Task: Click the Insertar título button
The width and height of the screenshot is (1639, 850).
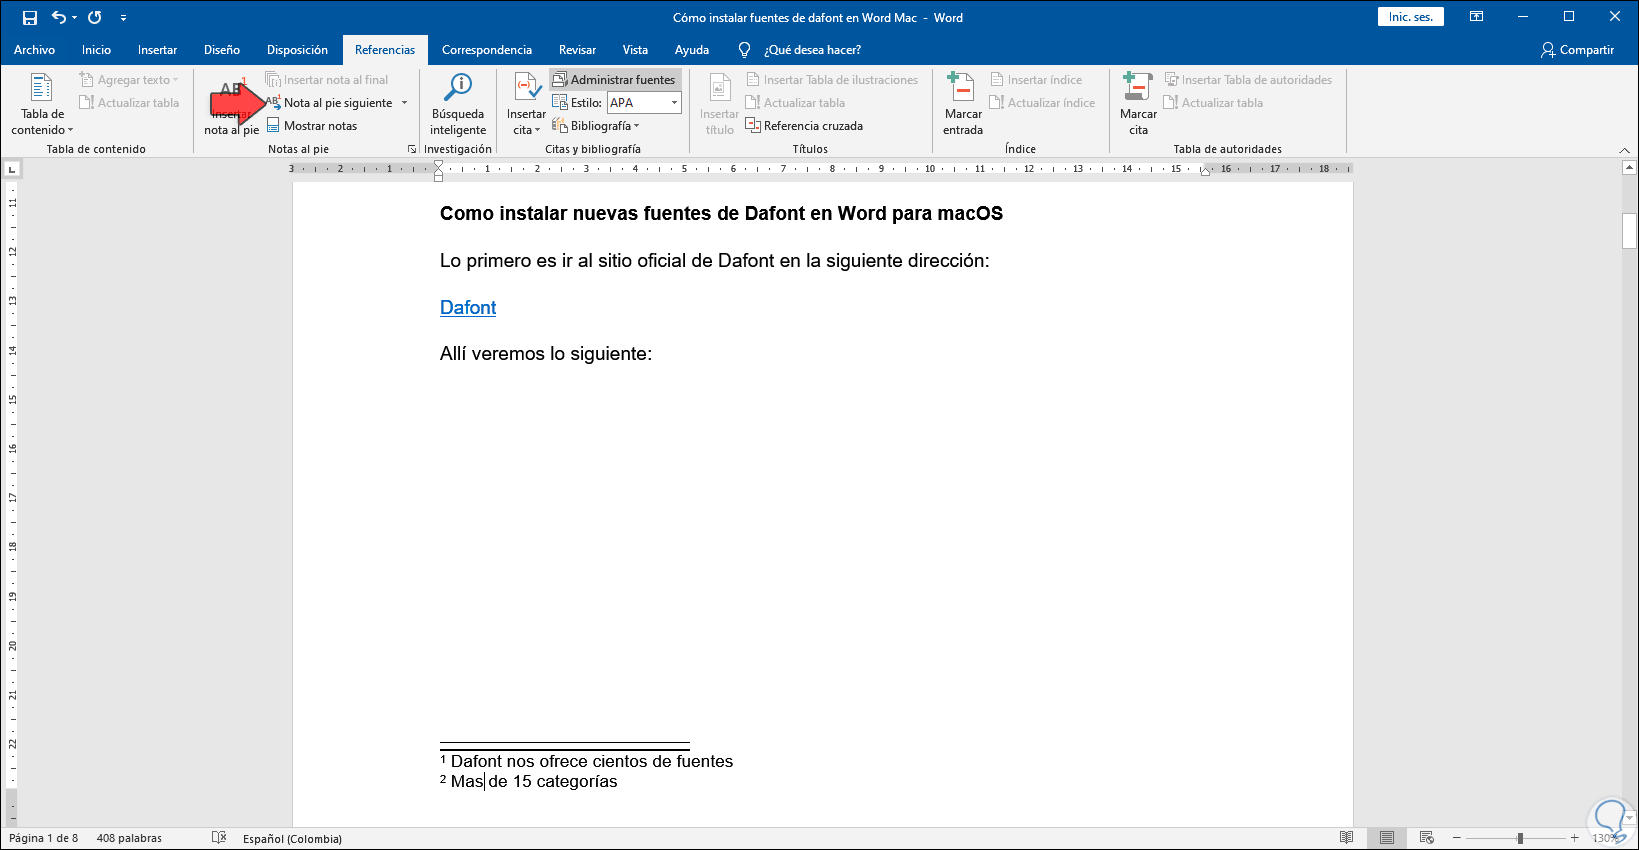Action: pyautogui.click(x=719, y=104)
